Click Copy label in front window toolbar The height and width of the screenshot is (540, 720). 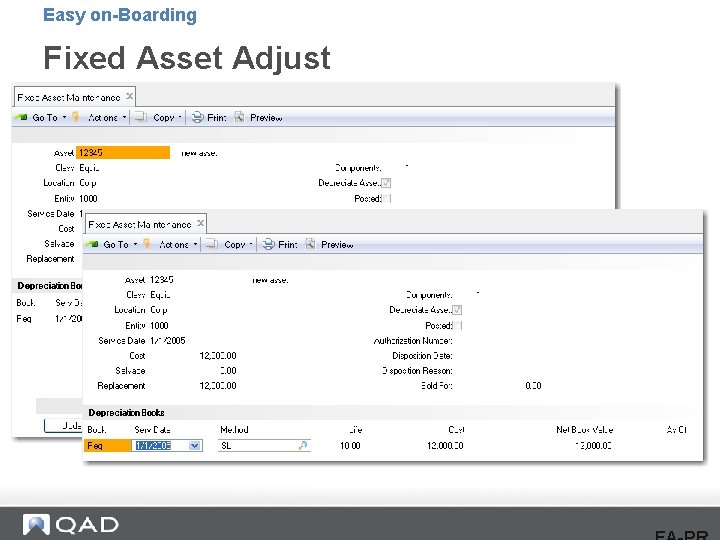click(235, 245)
